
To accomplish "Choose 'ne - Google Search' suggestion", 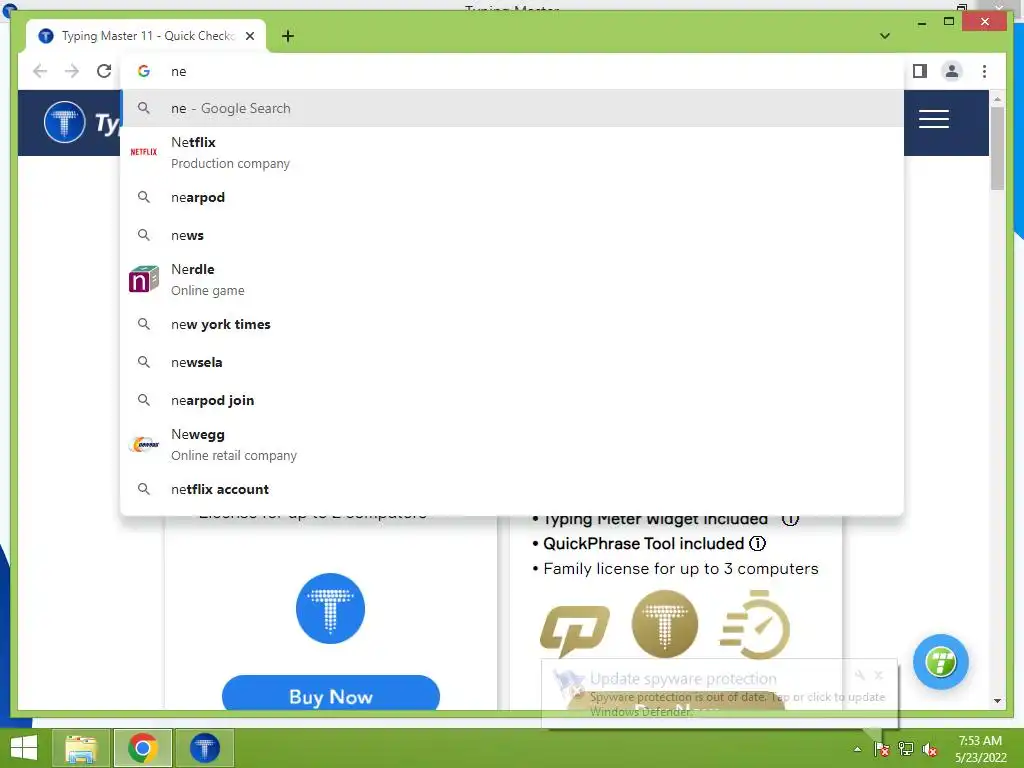I will [512, 108].
